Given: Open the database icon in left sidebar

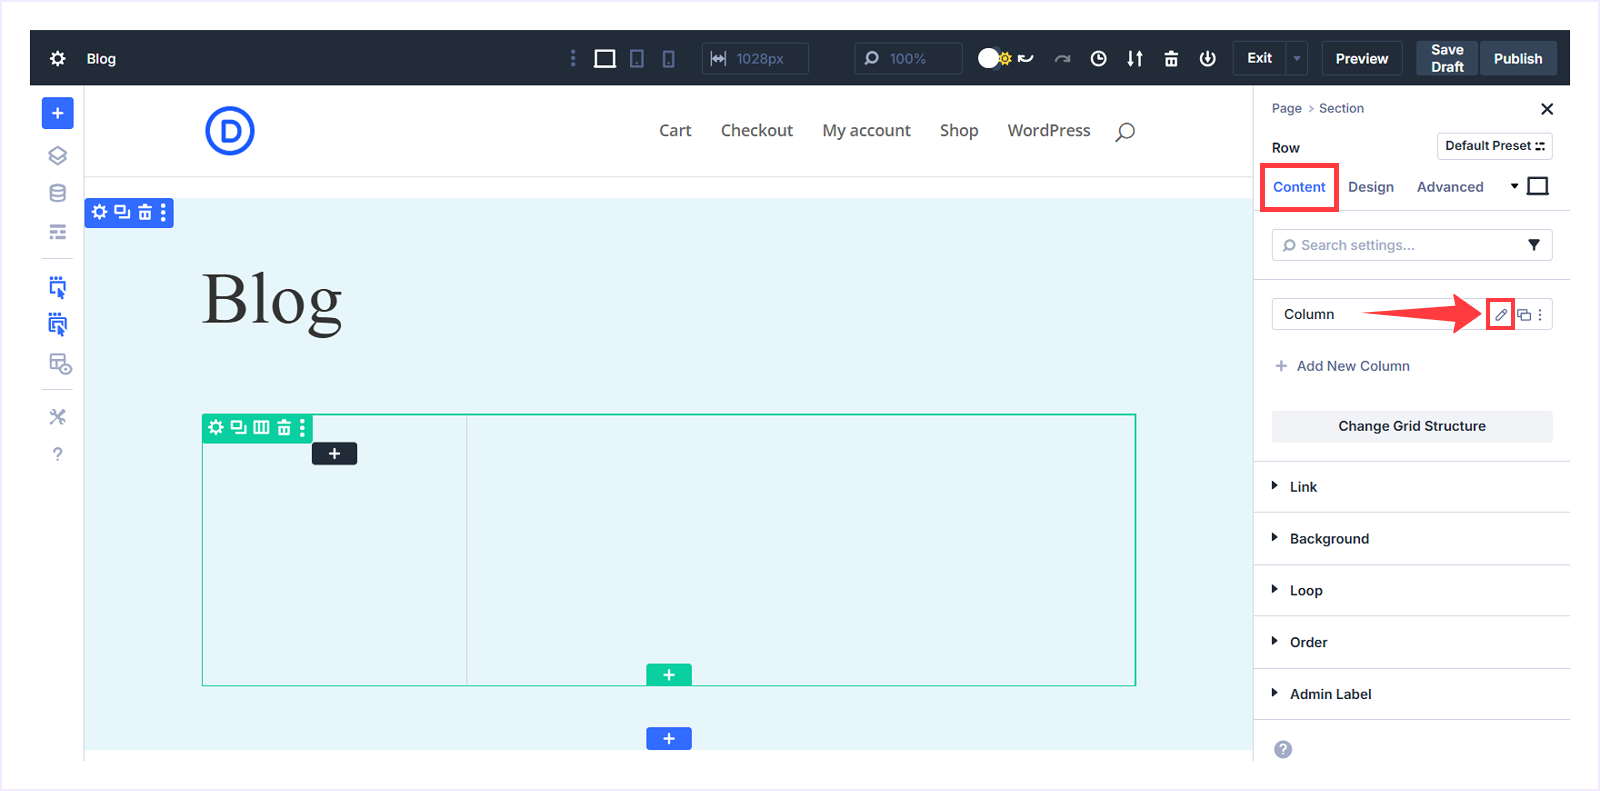Looking at the screenshot, I should pyautogui.click(x=58, y=193).
